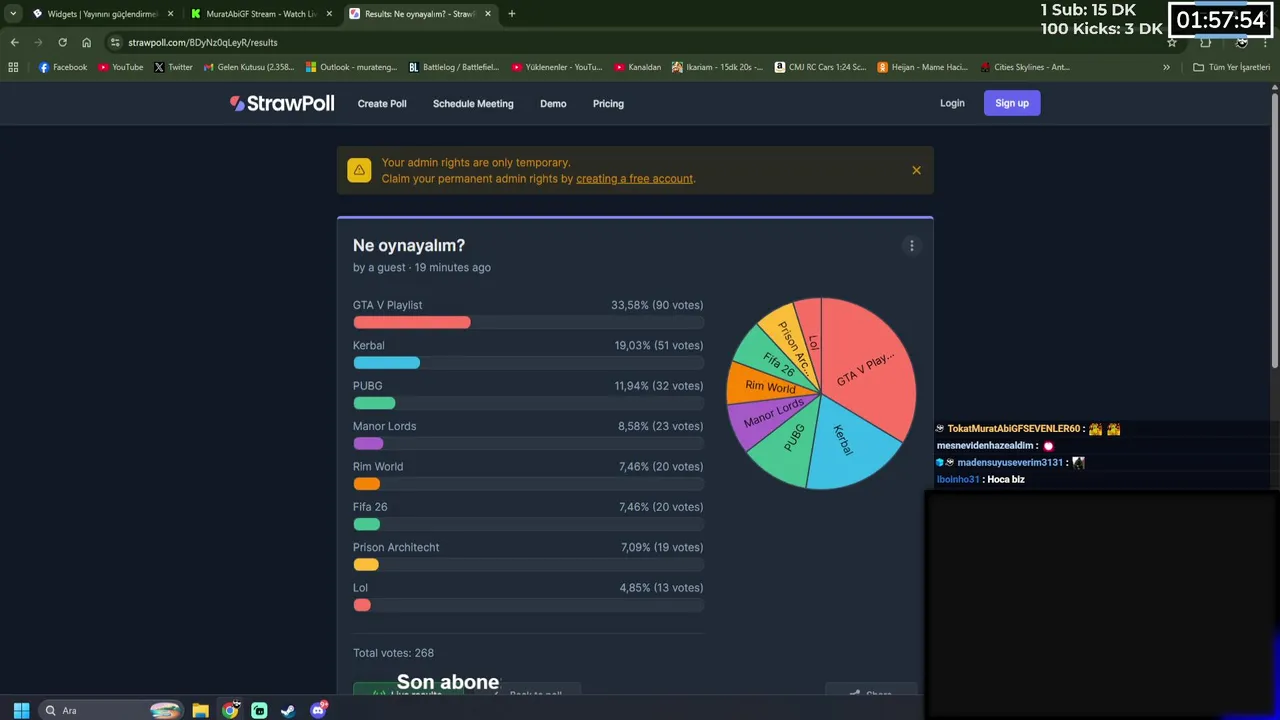Bookmark this page with the star icon
This screenshot has height=720, width=1280.
pyautogui.click(x=1172, y=42)
